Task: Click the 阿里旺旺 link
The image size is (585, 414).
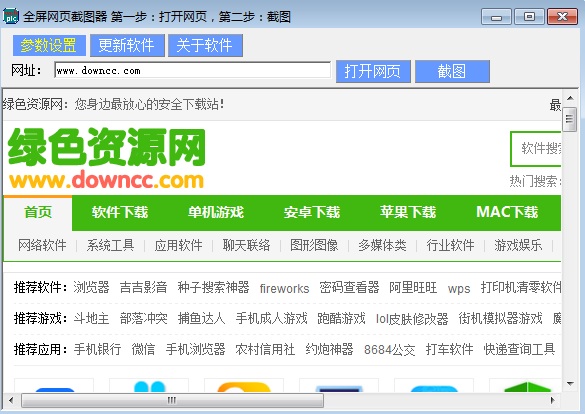Action: 413,288
